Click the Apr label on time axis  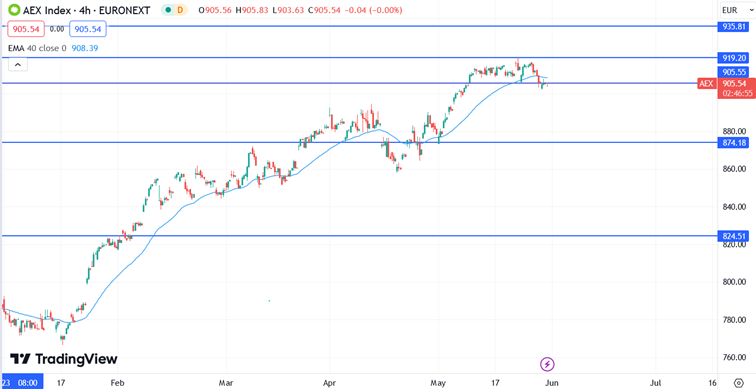click(x=329, y=383)
